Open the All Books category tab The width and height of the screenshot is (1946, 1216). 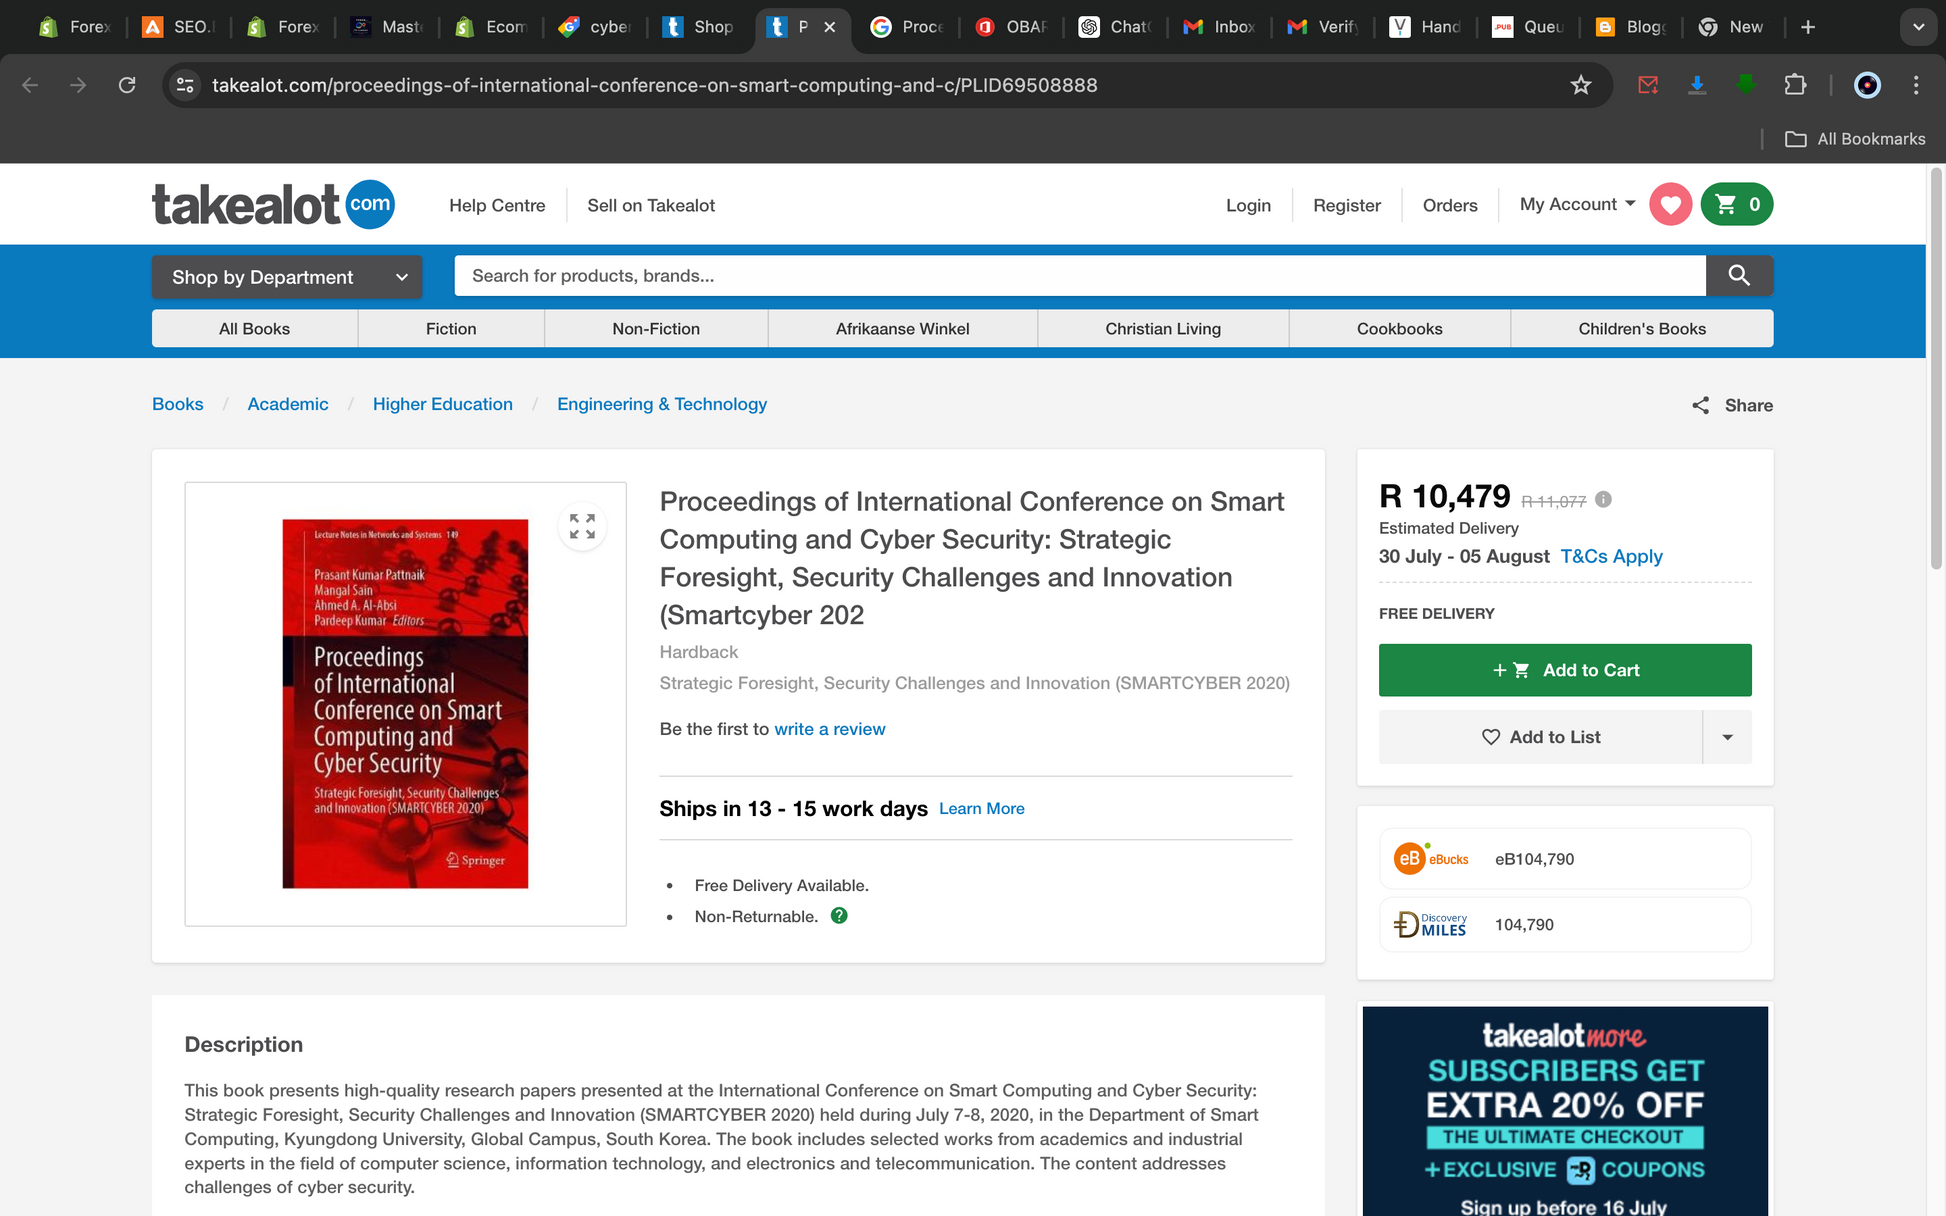(x=254, y=329)
